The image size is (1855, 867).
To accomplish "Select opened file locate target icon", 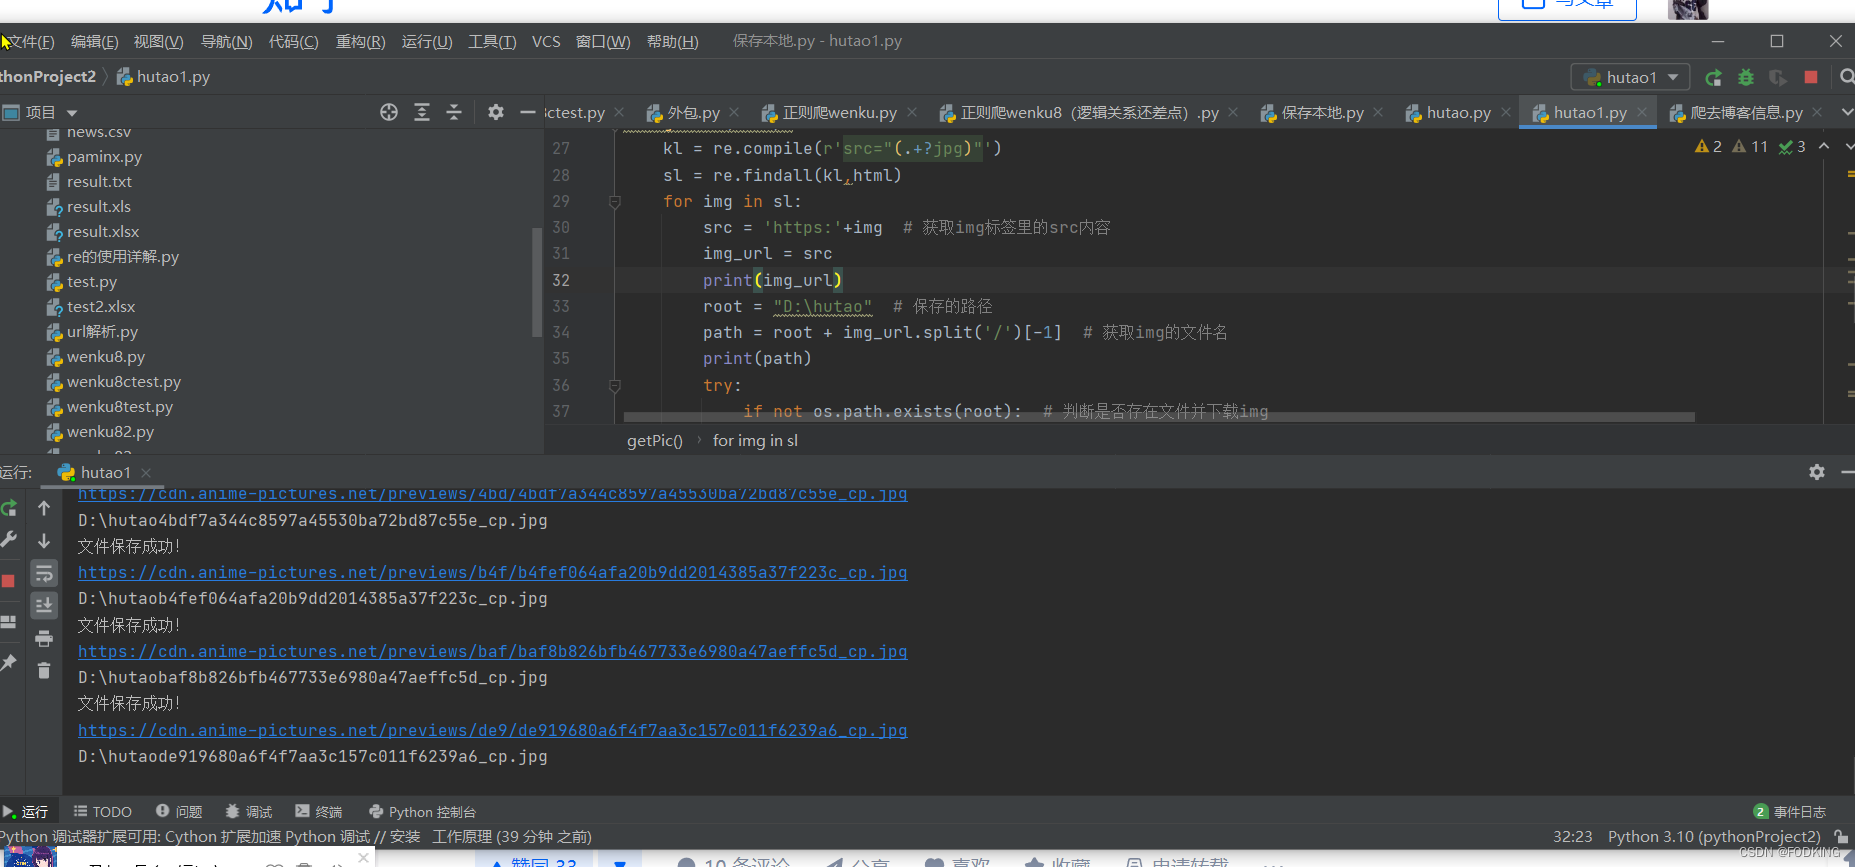I will click(x=389, y=112).
